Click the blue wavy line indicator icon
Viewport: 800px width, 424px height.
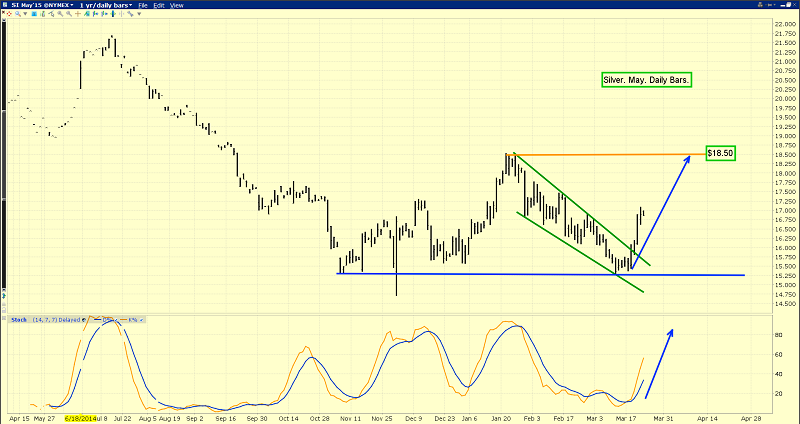(130, 14)
